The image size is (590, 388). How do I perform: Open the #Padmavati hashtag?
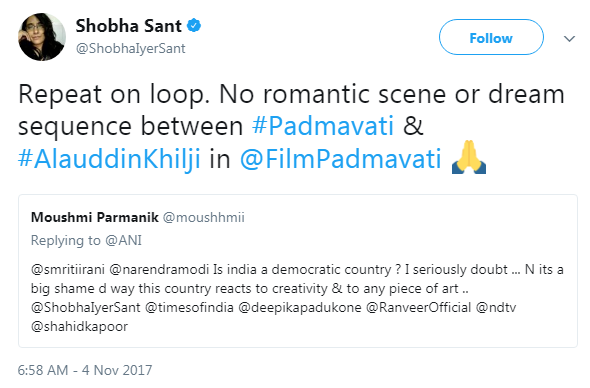coord(323,126)
